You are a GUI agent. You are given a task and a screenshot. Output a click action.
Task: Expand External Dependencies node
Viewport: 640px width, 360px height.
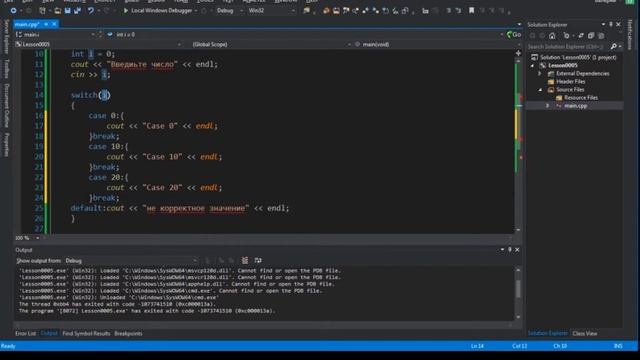coord(540,73)
